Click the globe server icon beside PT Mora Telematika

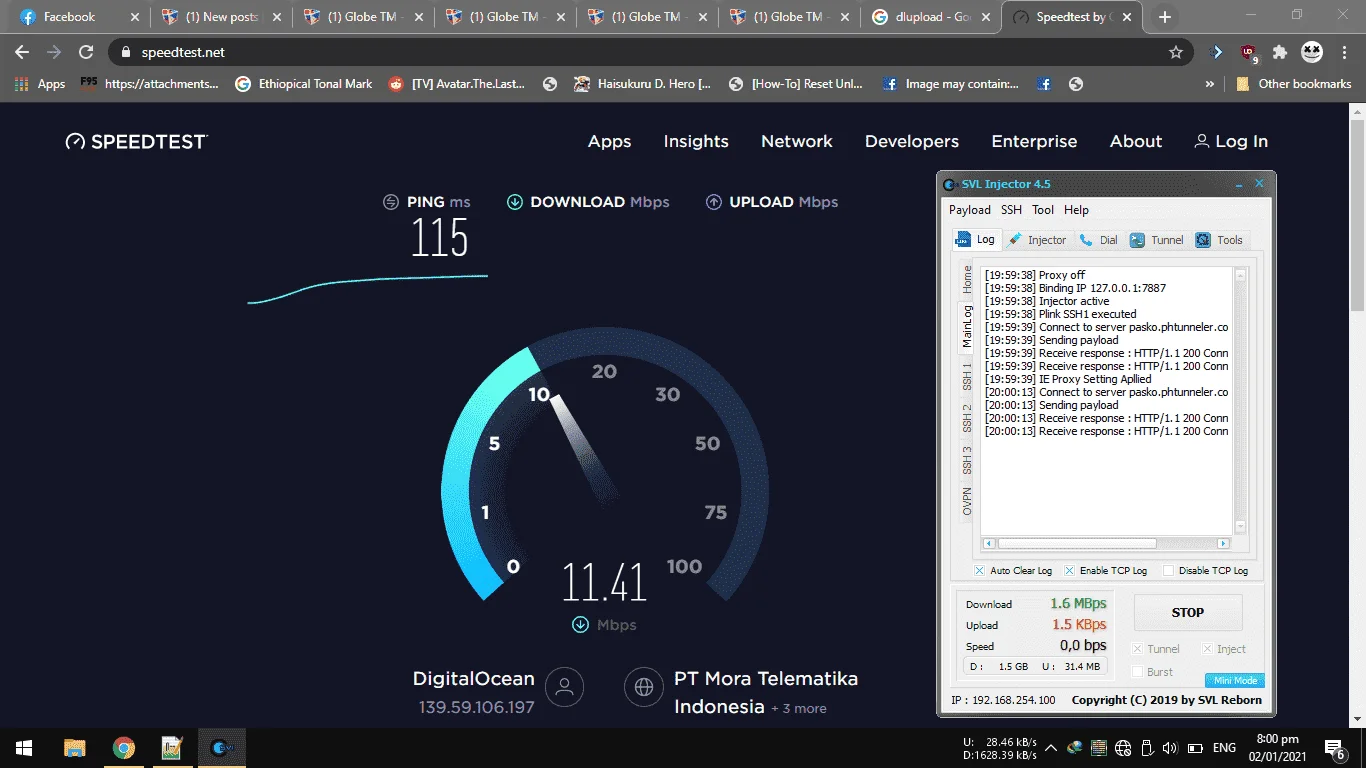(644, 687)
